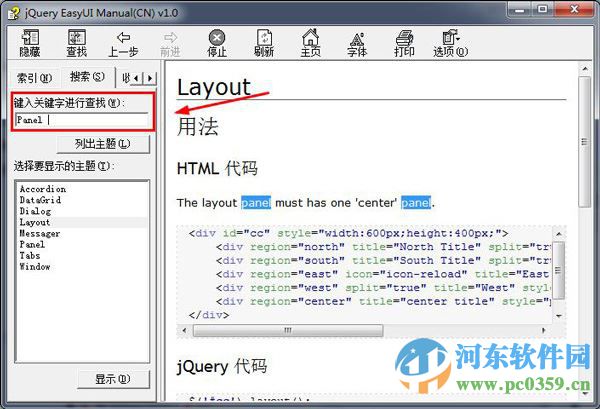Screen dimensions: 600x409
Task: Click the main page scroll up arrow
Action: pos(585,69)
